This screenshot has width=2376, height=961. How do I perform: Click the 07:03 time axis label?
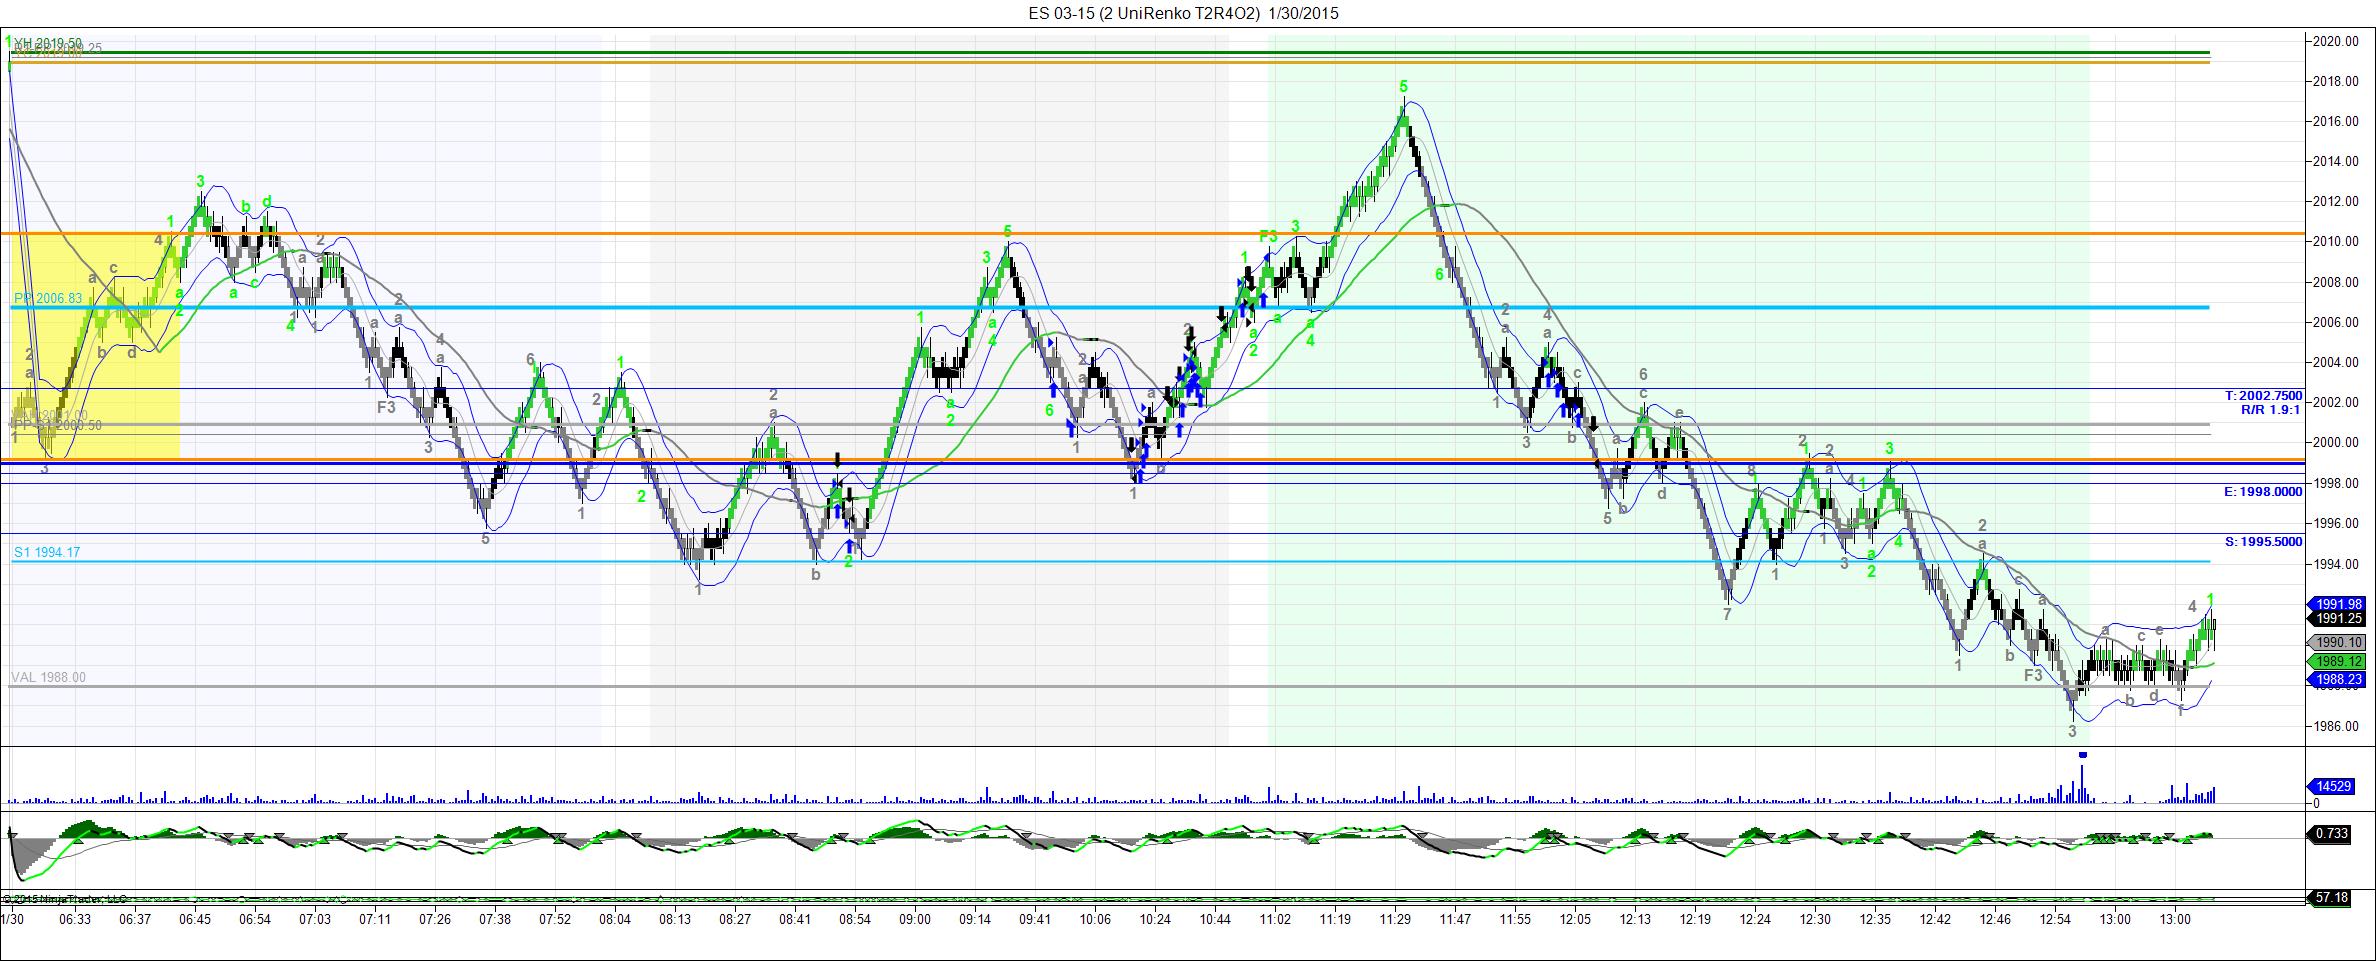point(315,919)
